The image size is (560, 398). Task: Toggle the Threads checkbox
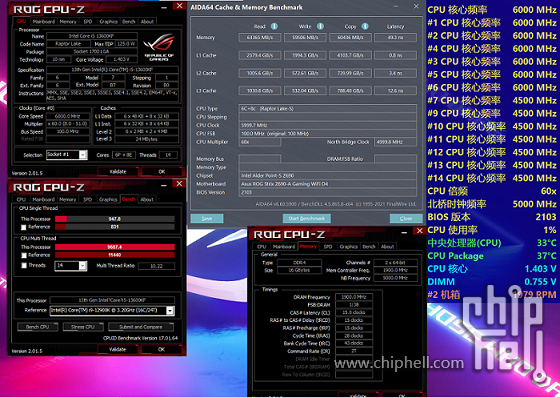[24, 265]
